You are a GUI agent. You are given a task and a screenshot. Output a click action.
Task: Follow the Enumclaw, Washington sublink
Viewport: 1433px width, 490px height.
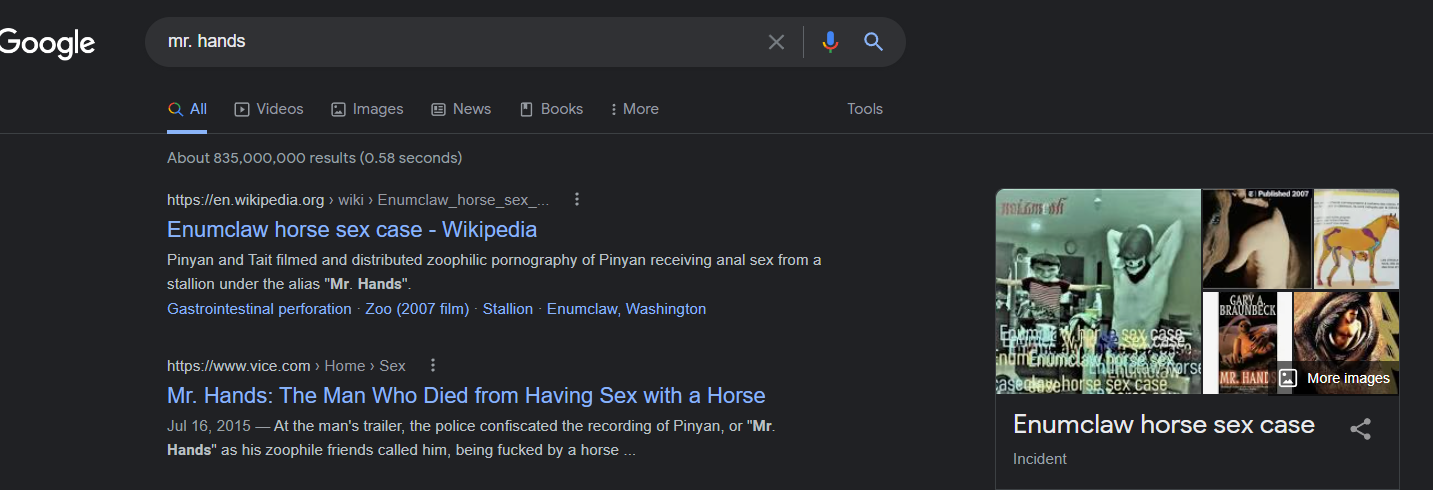(626, 309)
